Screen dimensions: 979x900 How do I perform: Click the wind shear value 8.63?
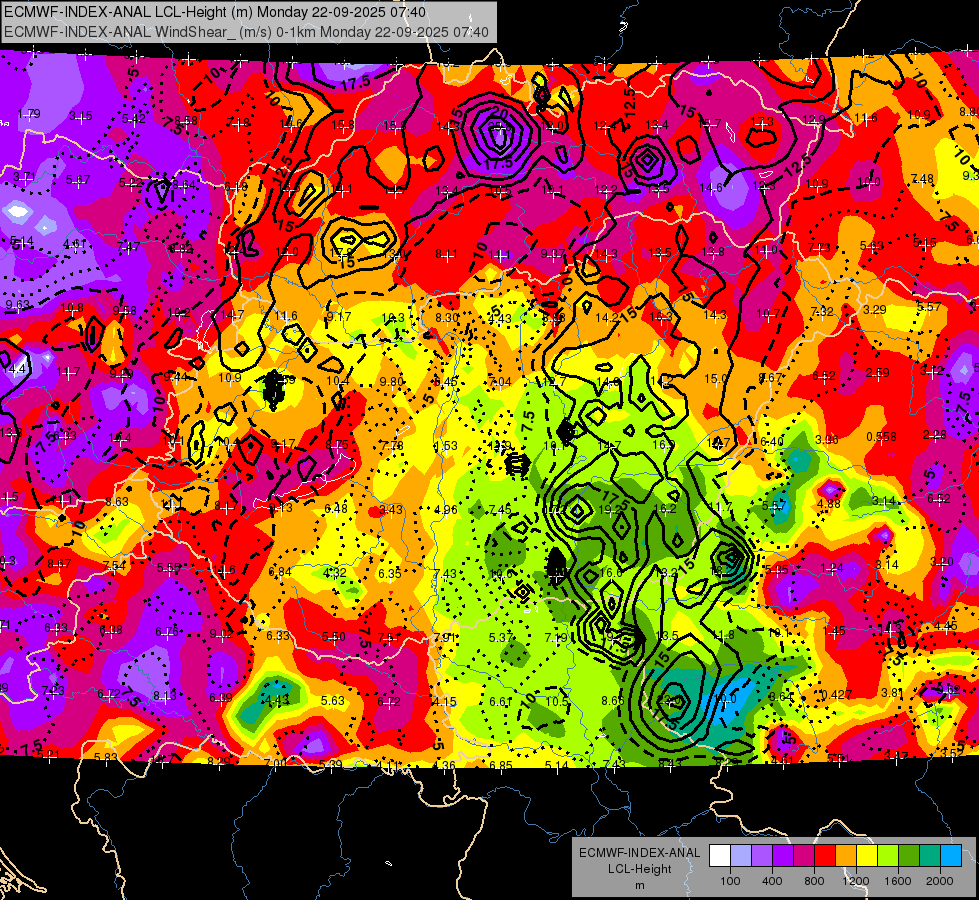[x=117, y=502]
